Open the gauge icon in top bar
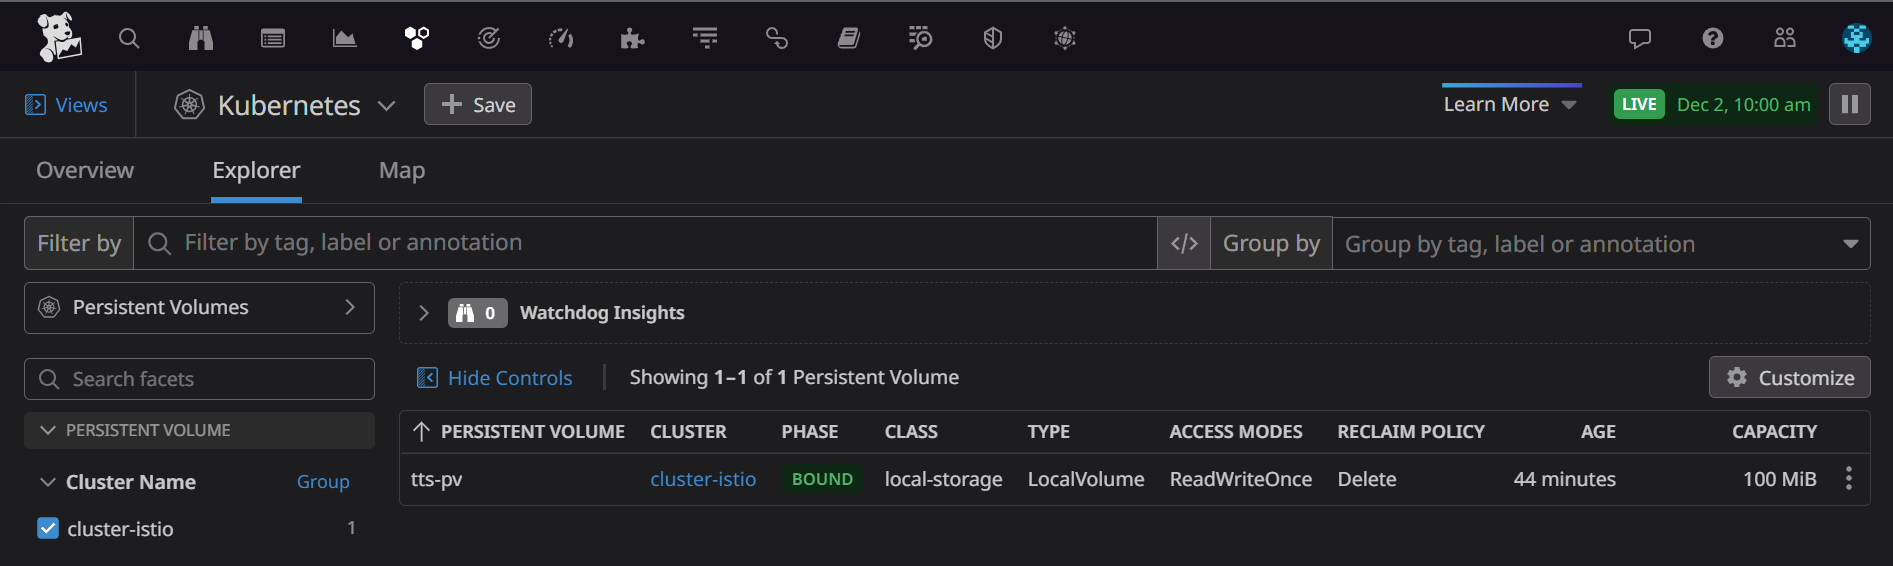The width and height of the screenshot is (1893, 566). 561,38
